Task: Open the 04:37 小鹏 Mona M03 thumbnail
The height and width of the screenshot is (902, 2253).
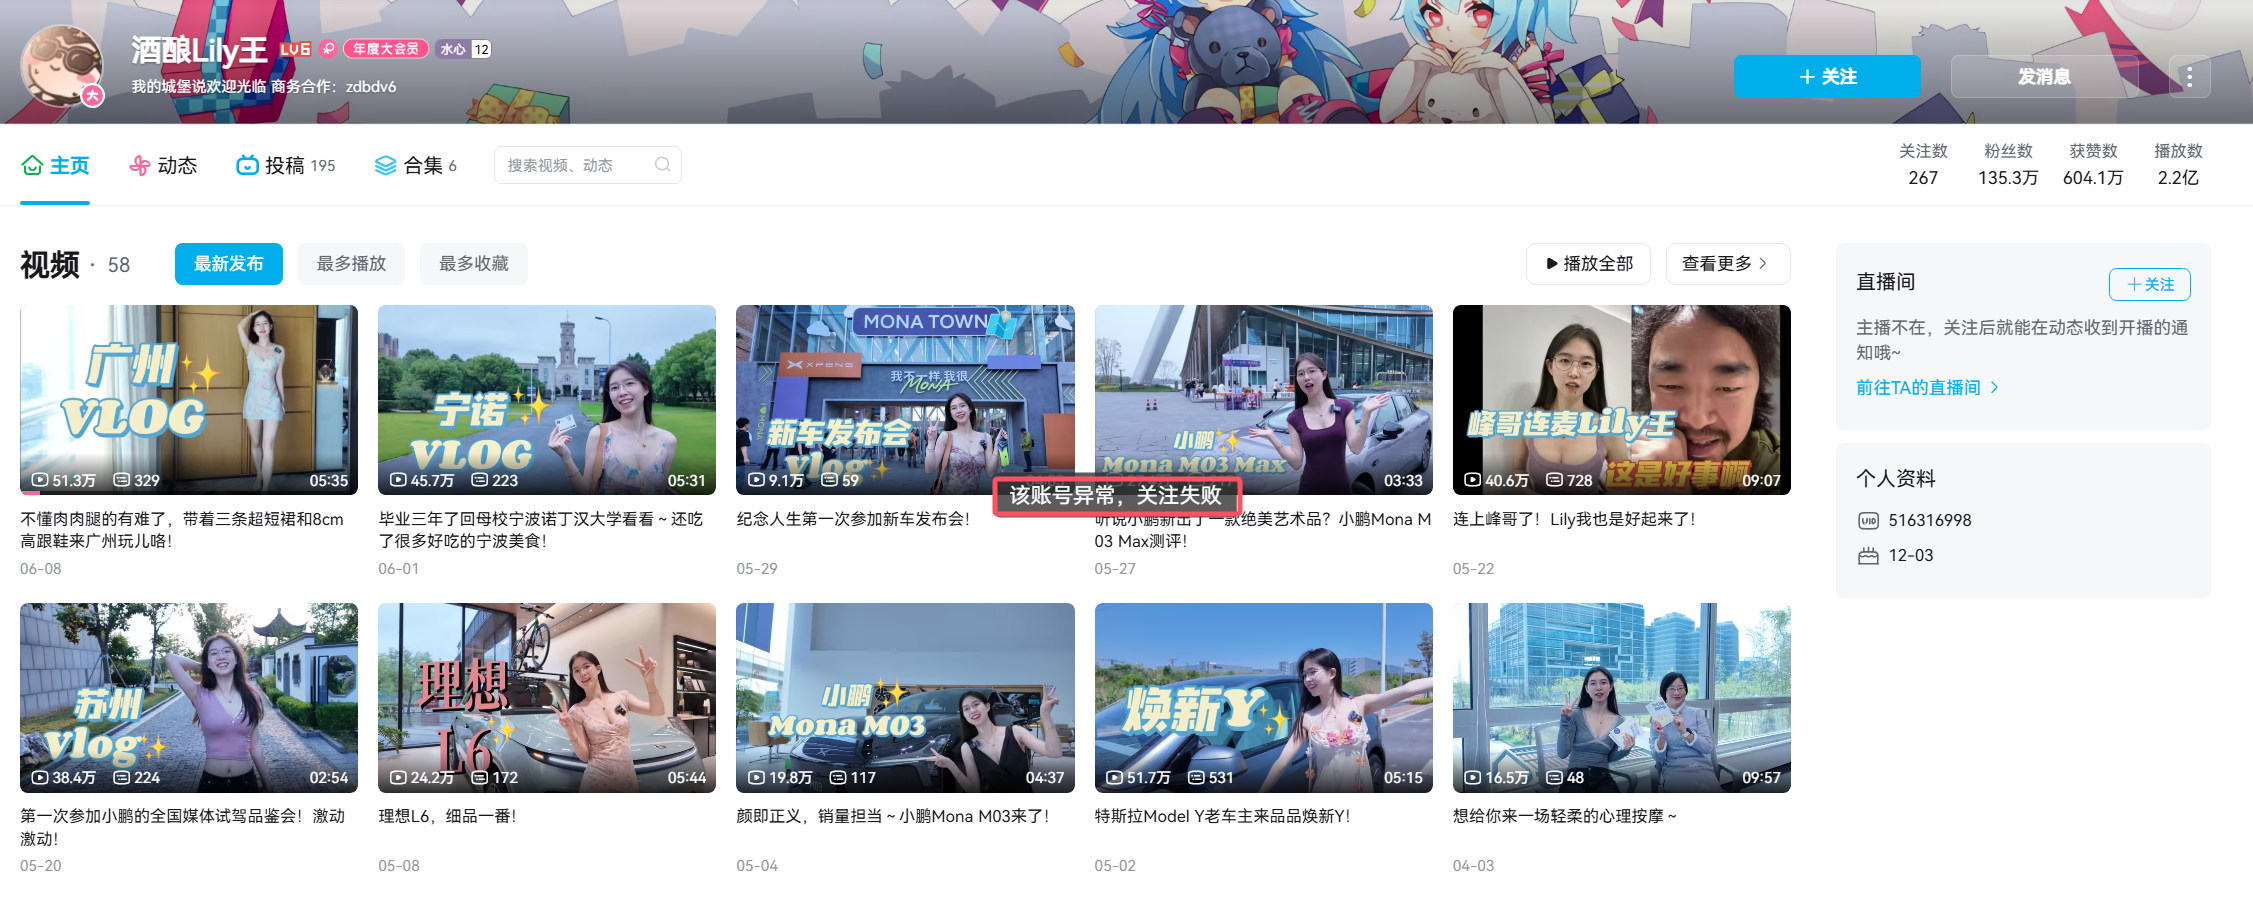Action: pos(905,698)
